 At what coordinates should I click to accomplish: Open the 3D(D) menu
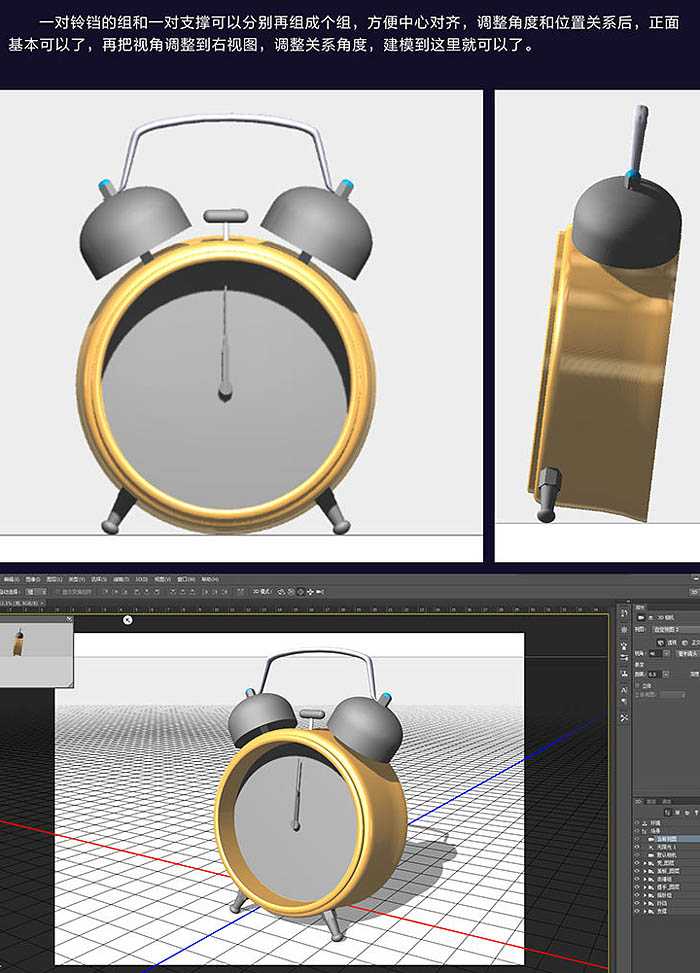[141, 579]
